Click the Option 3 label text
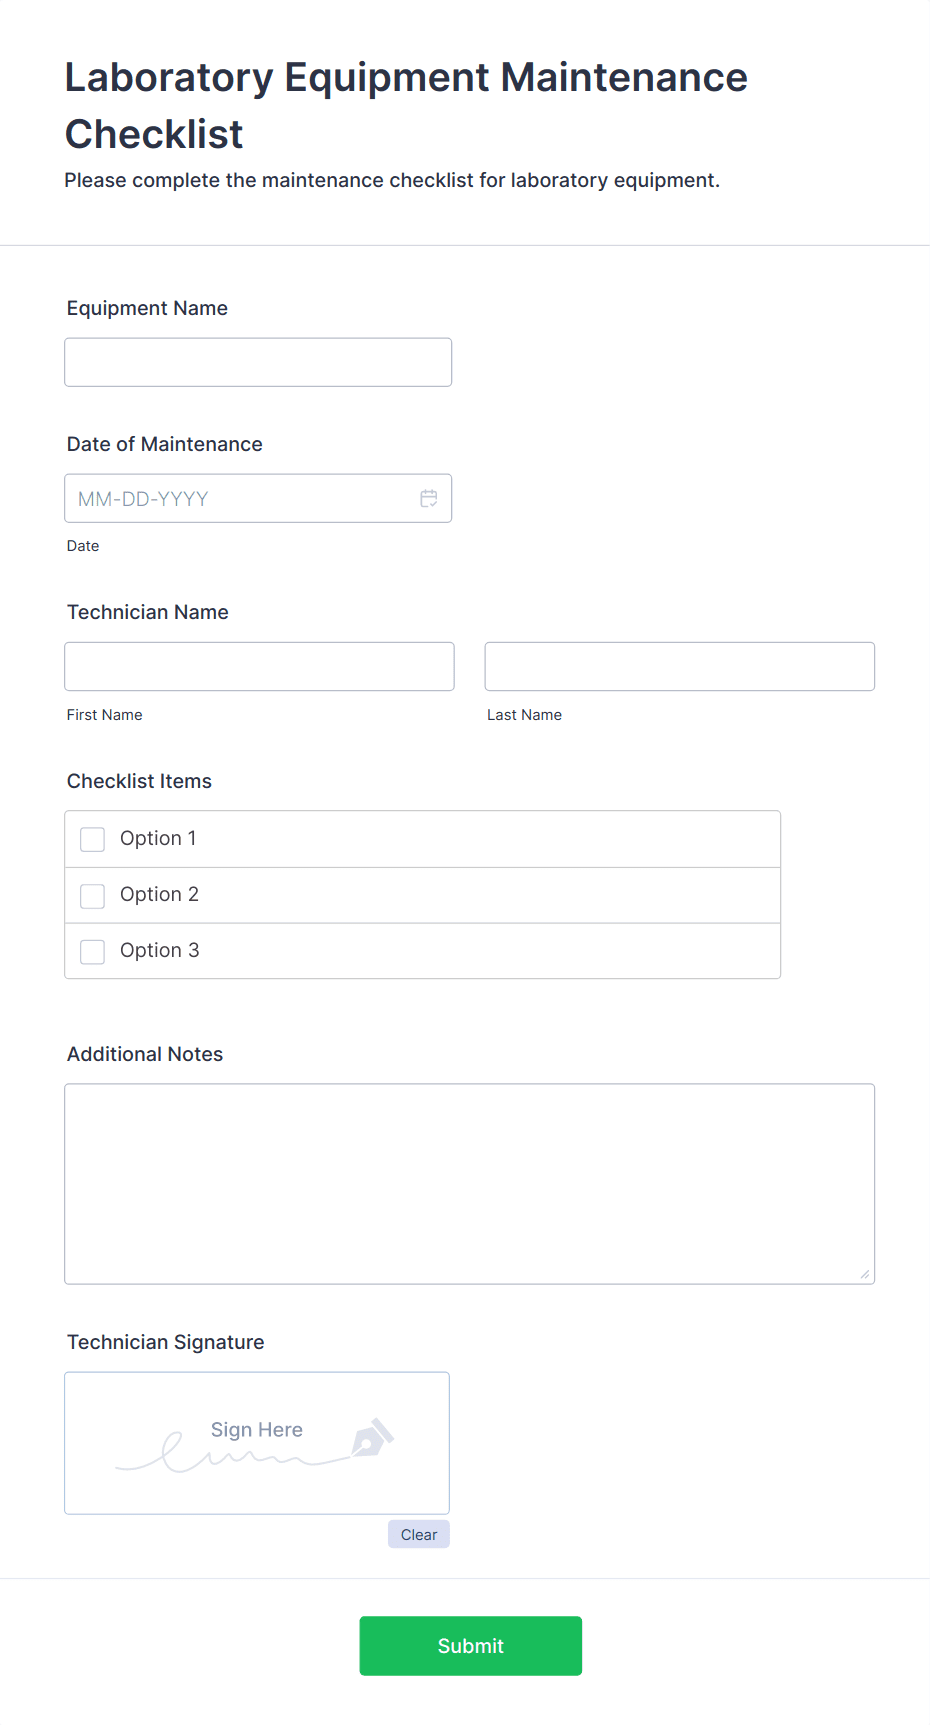This screenshot has height=1725, width=930. click(159, 950)
